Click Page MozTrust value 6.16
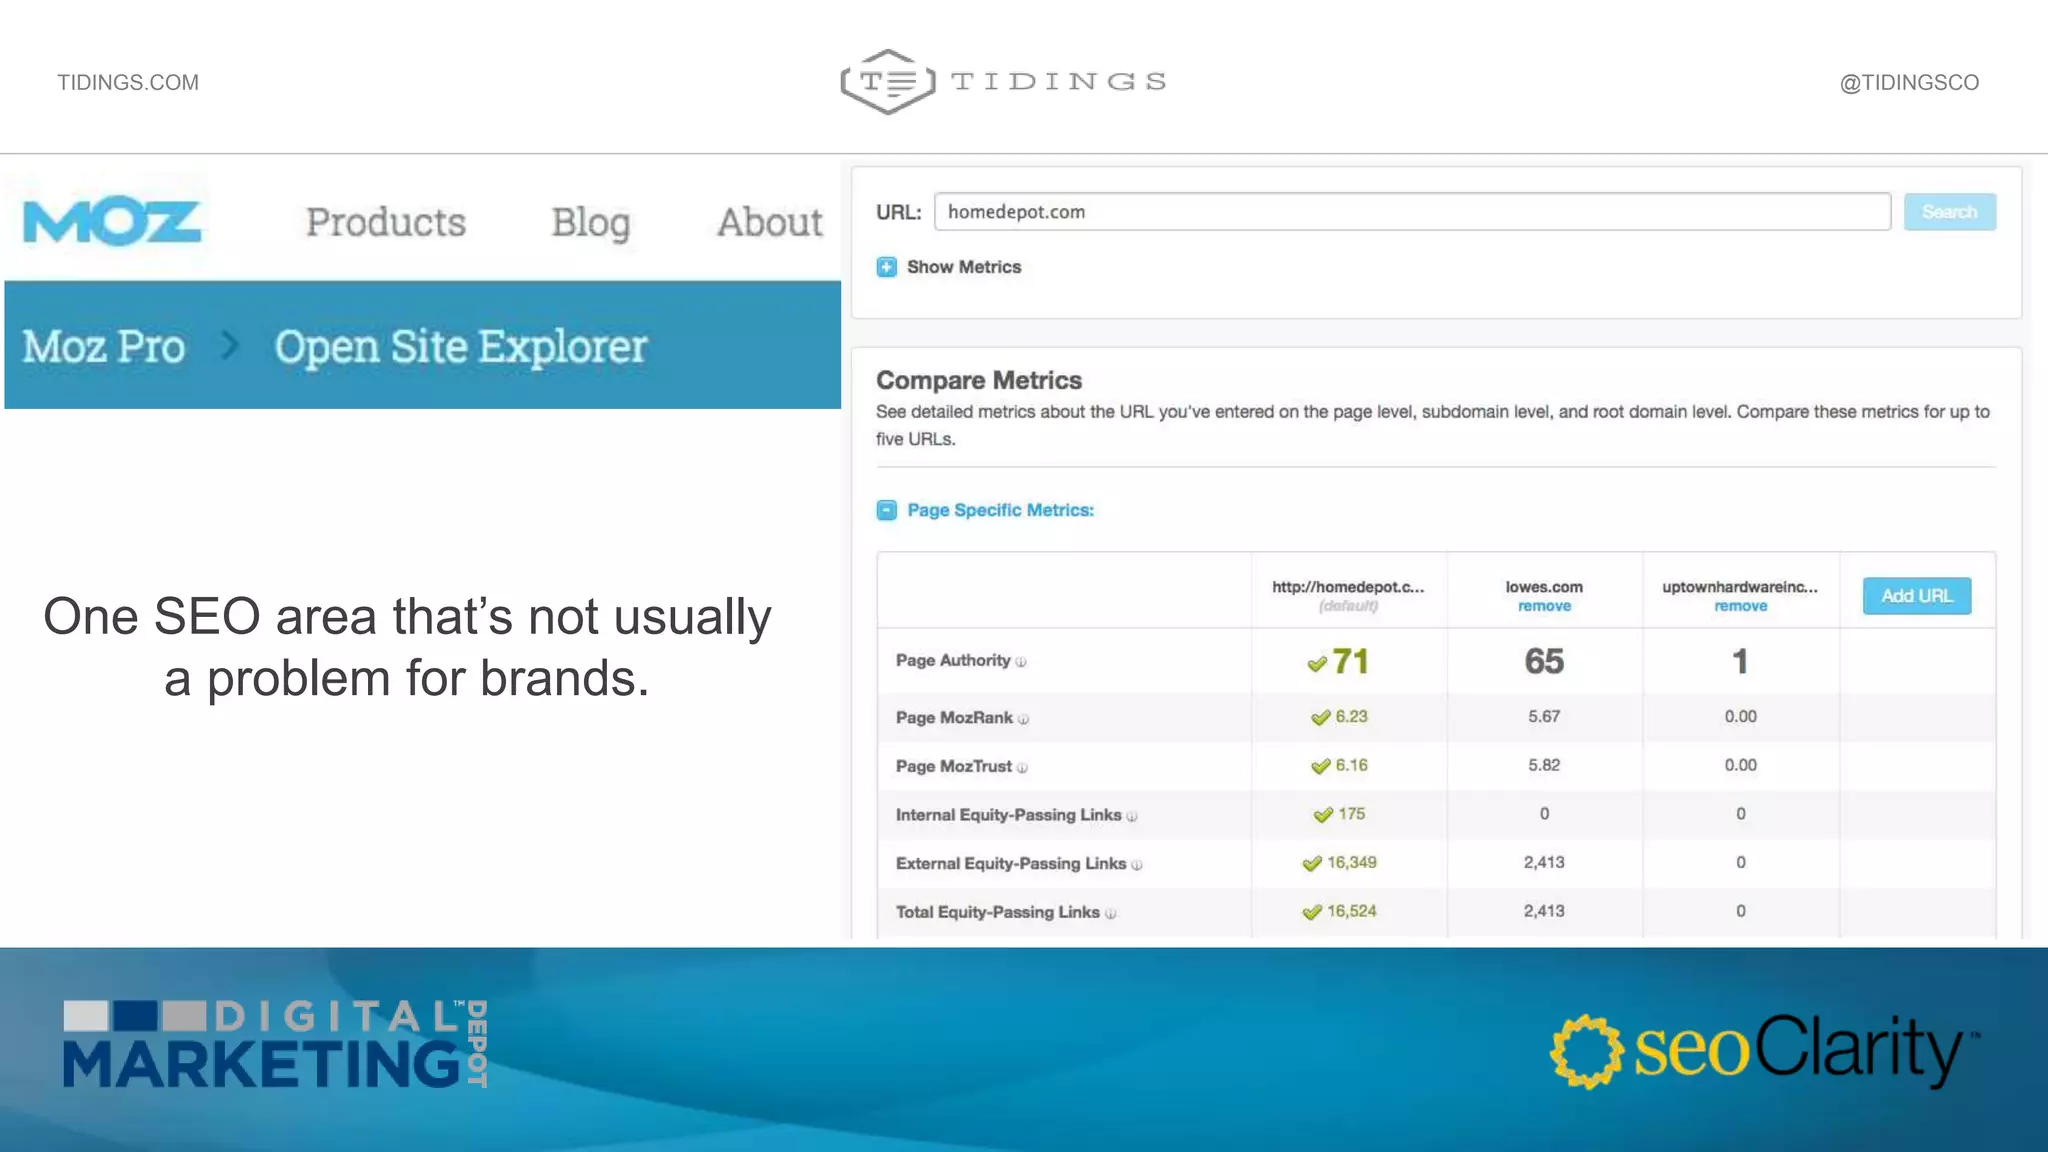 pos(1351,765)
